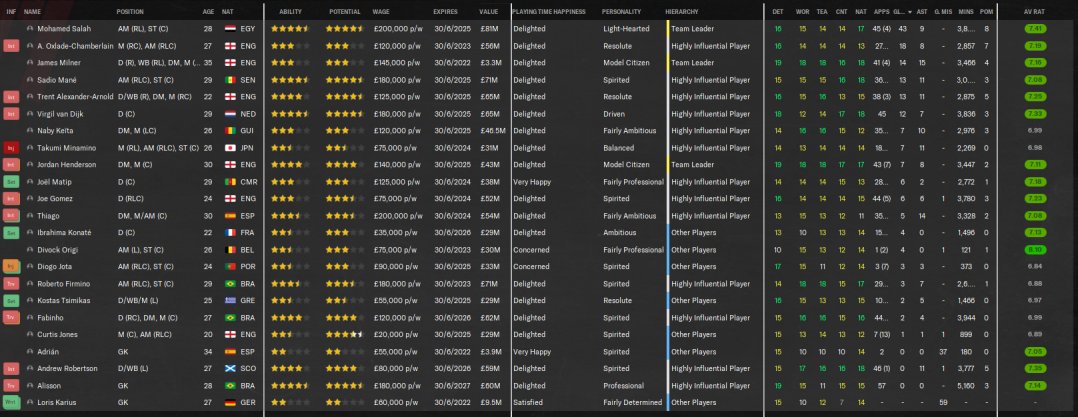The width and height of the screenshot is (1078, 417).
Task: Click the Int status badge for A. Oxlade-Chamberlain
Action: click(x=10, y=46)
